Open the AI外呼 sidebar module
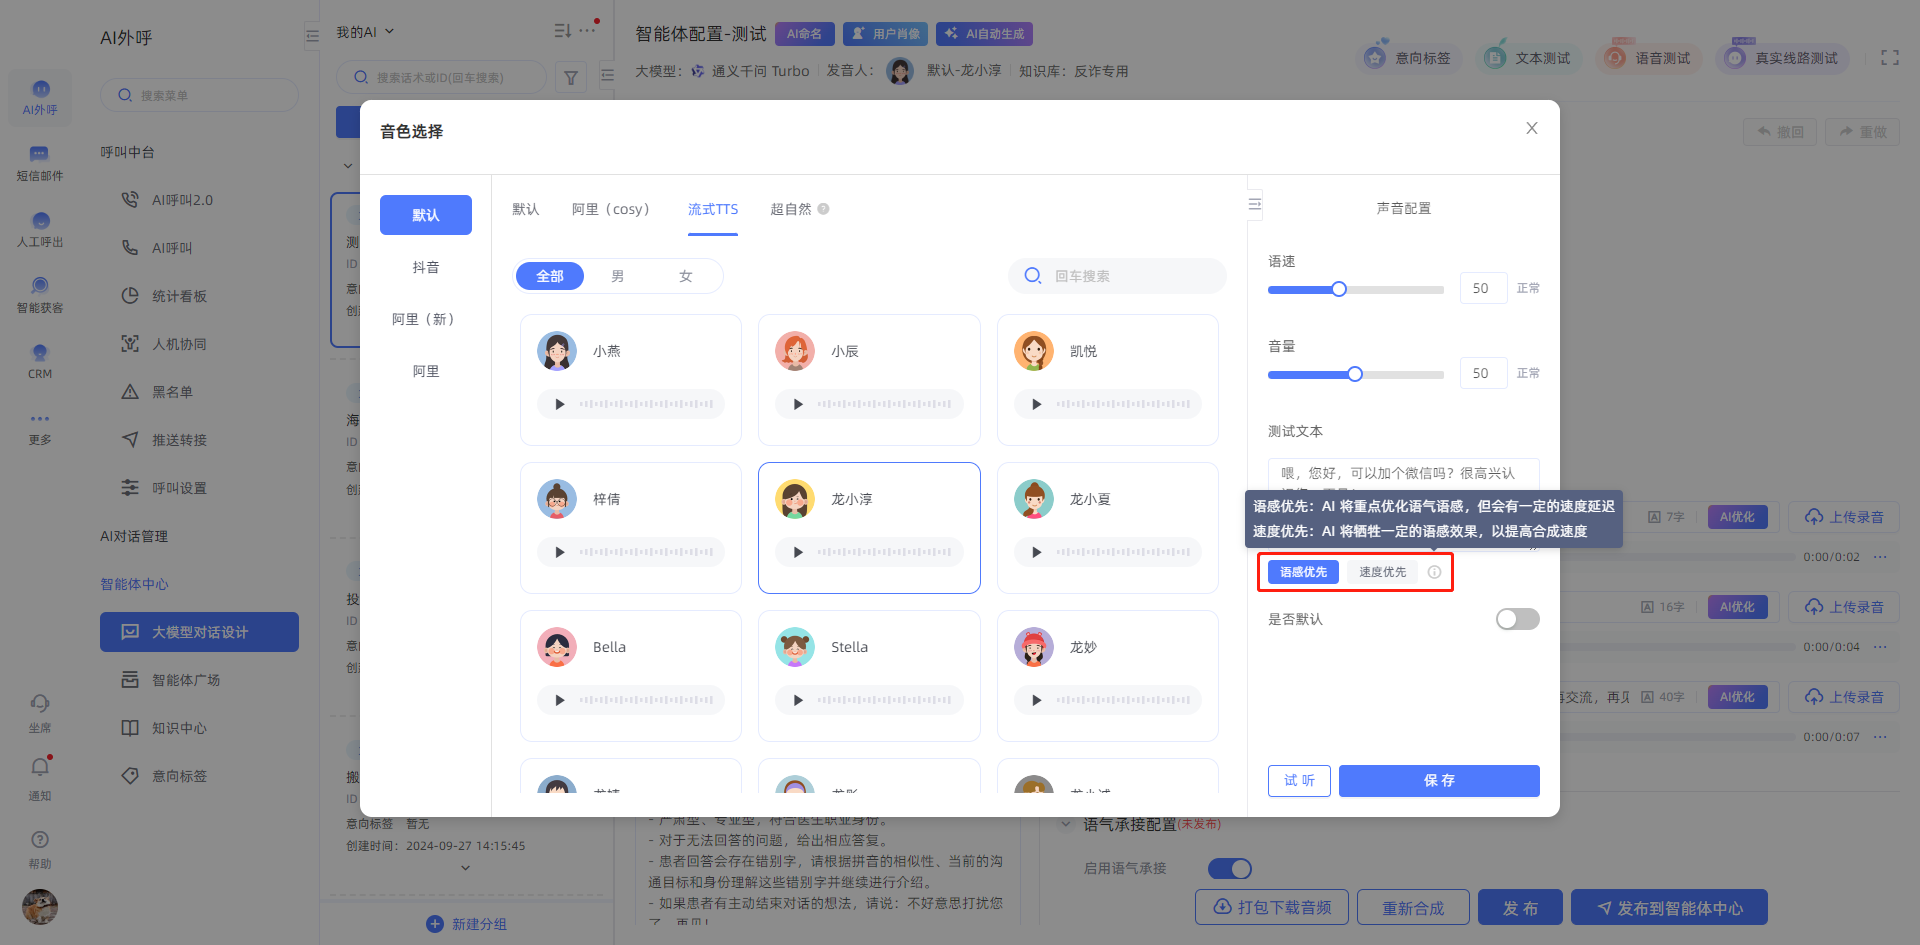Screen dimensions: 1920x945 coord(40,97)
